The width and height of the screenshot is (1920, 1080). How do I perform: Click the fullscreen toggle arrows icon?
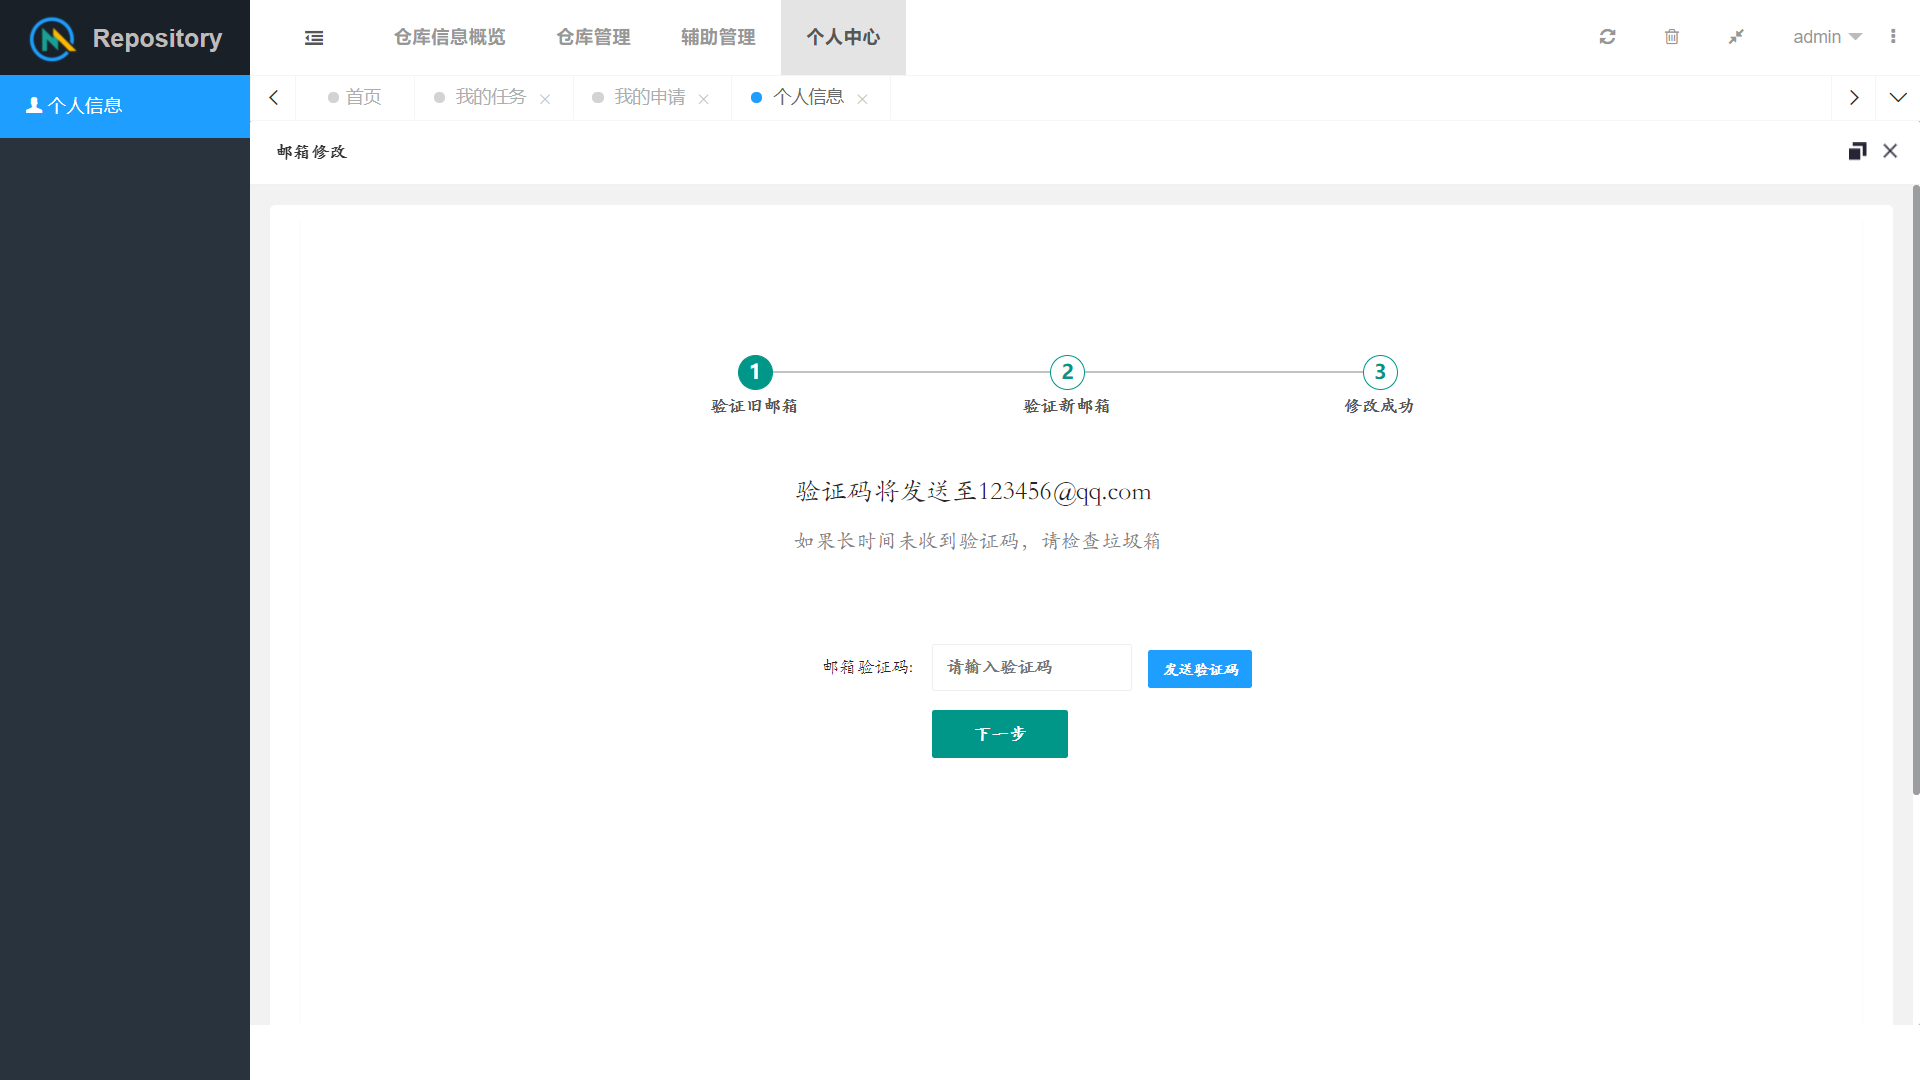pyautogui.click(x=1736, y=37)
